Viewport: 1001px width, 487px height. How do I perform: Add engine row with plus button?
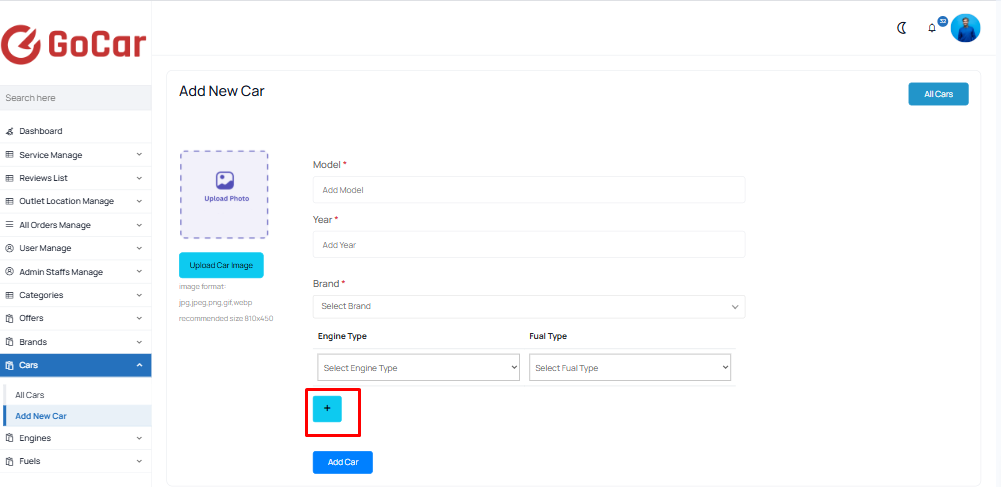327,408
